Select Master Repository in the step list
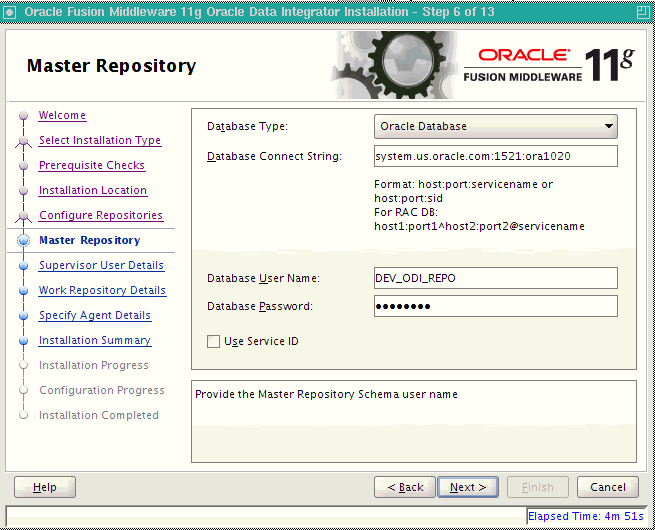This screenshot has height=530, width=655. [x=90, y=240]
